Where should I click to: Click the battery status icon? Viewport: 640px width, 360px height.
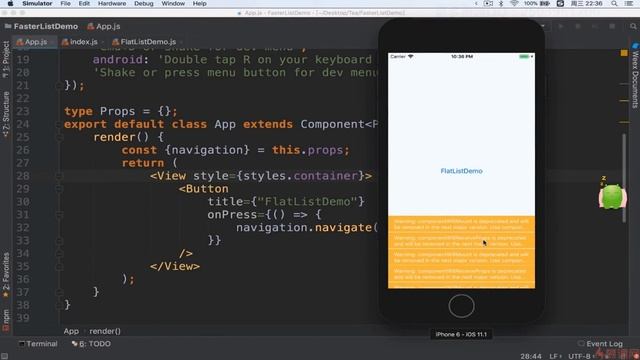(544, 3)
